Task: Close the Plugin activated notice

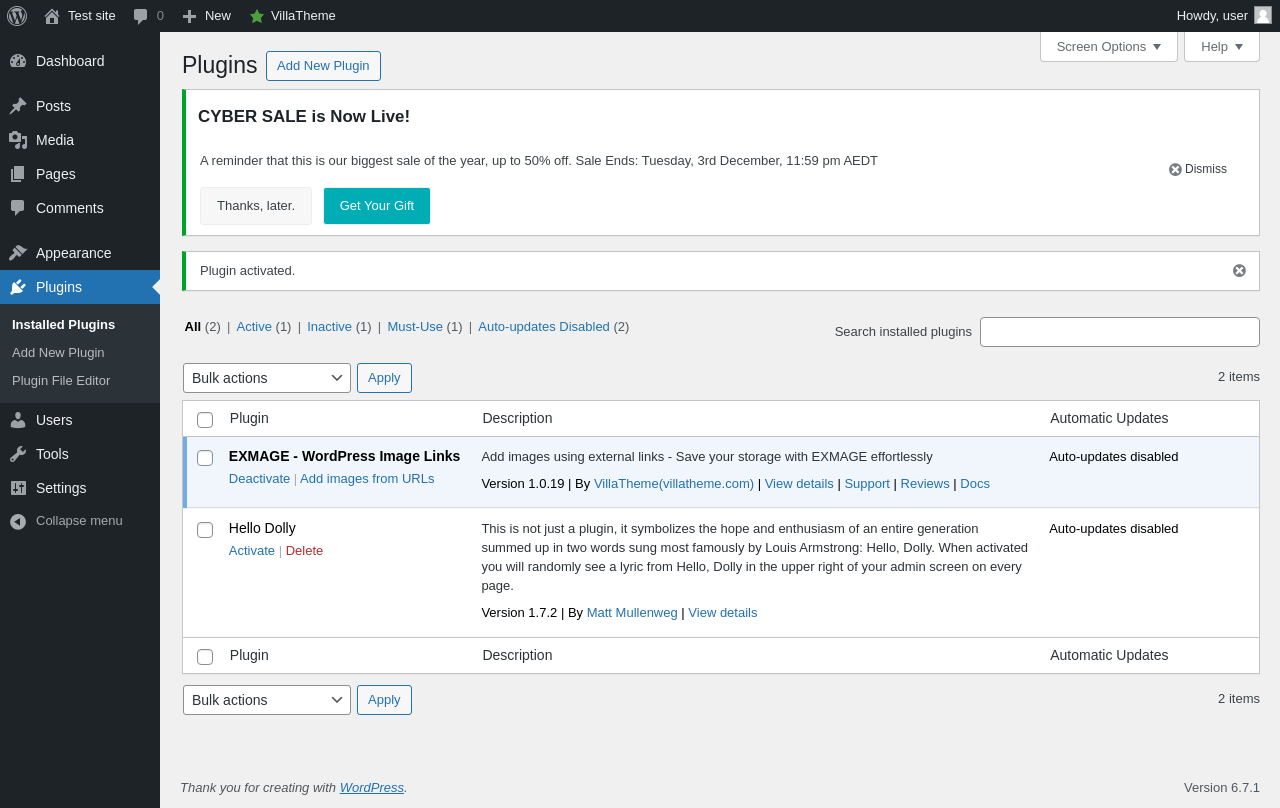Action: [1239, 271]
